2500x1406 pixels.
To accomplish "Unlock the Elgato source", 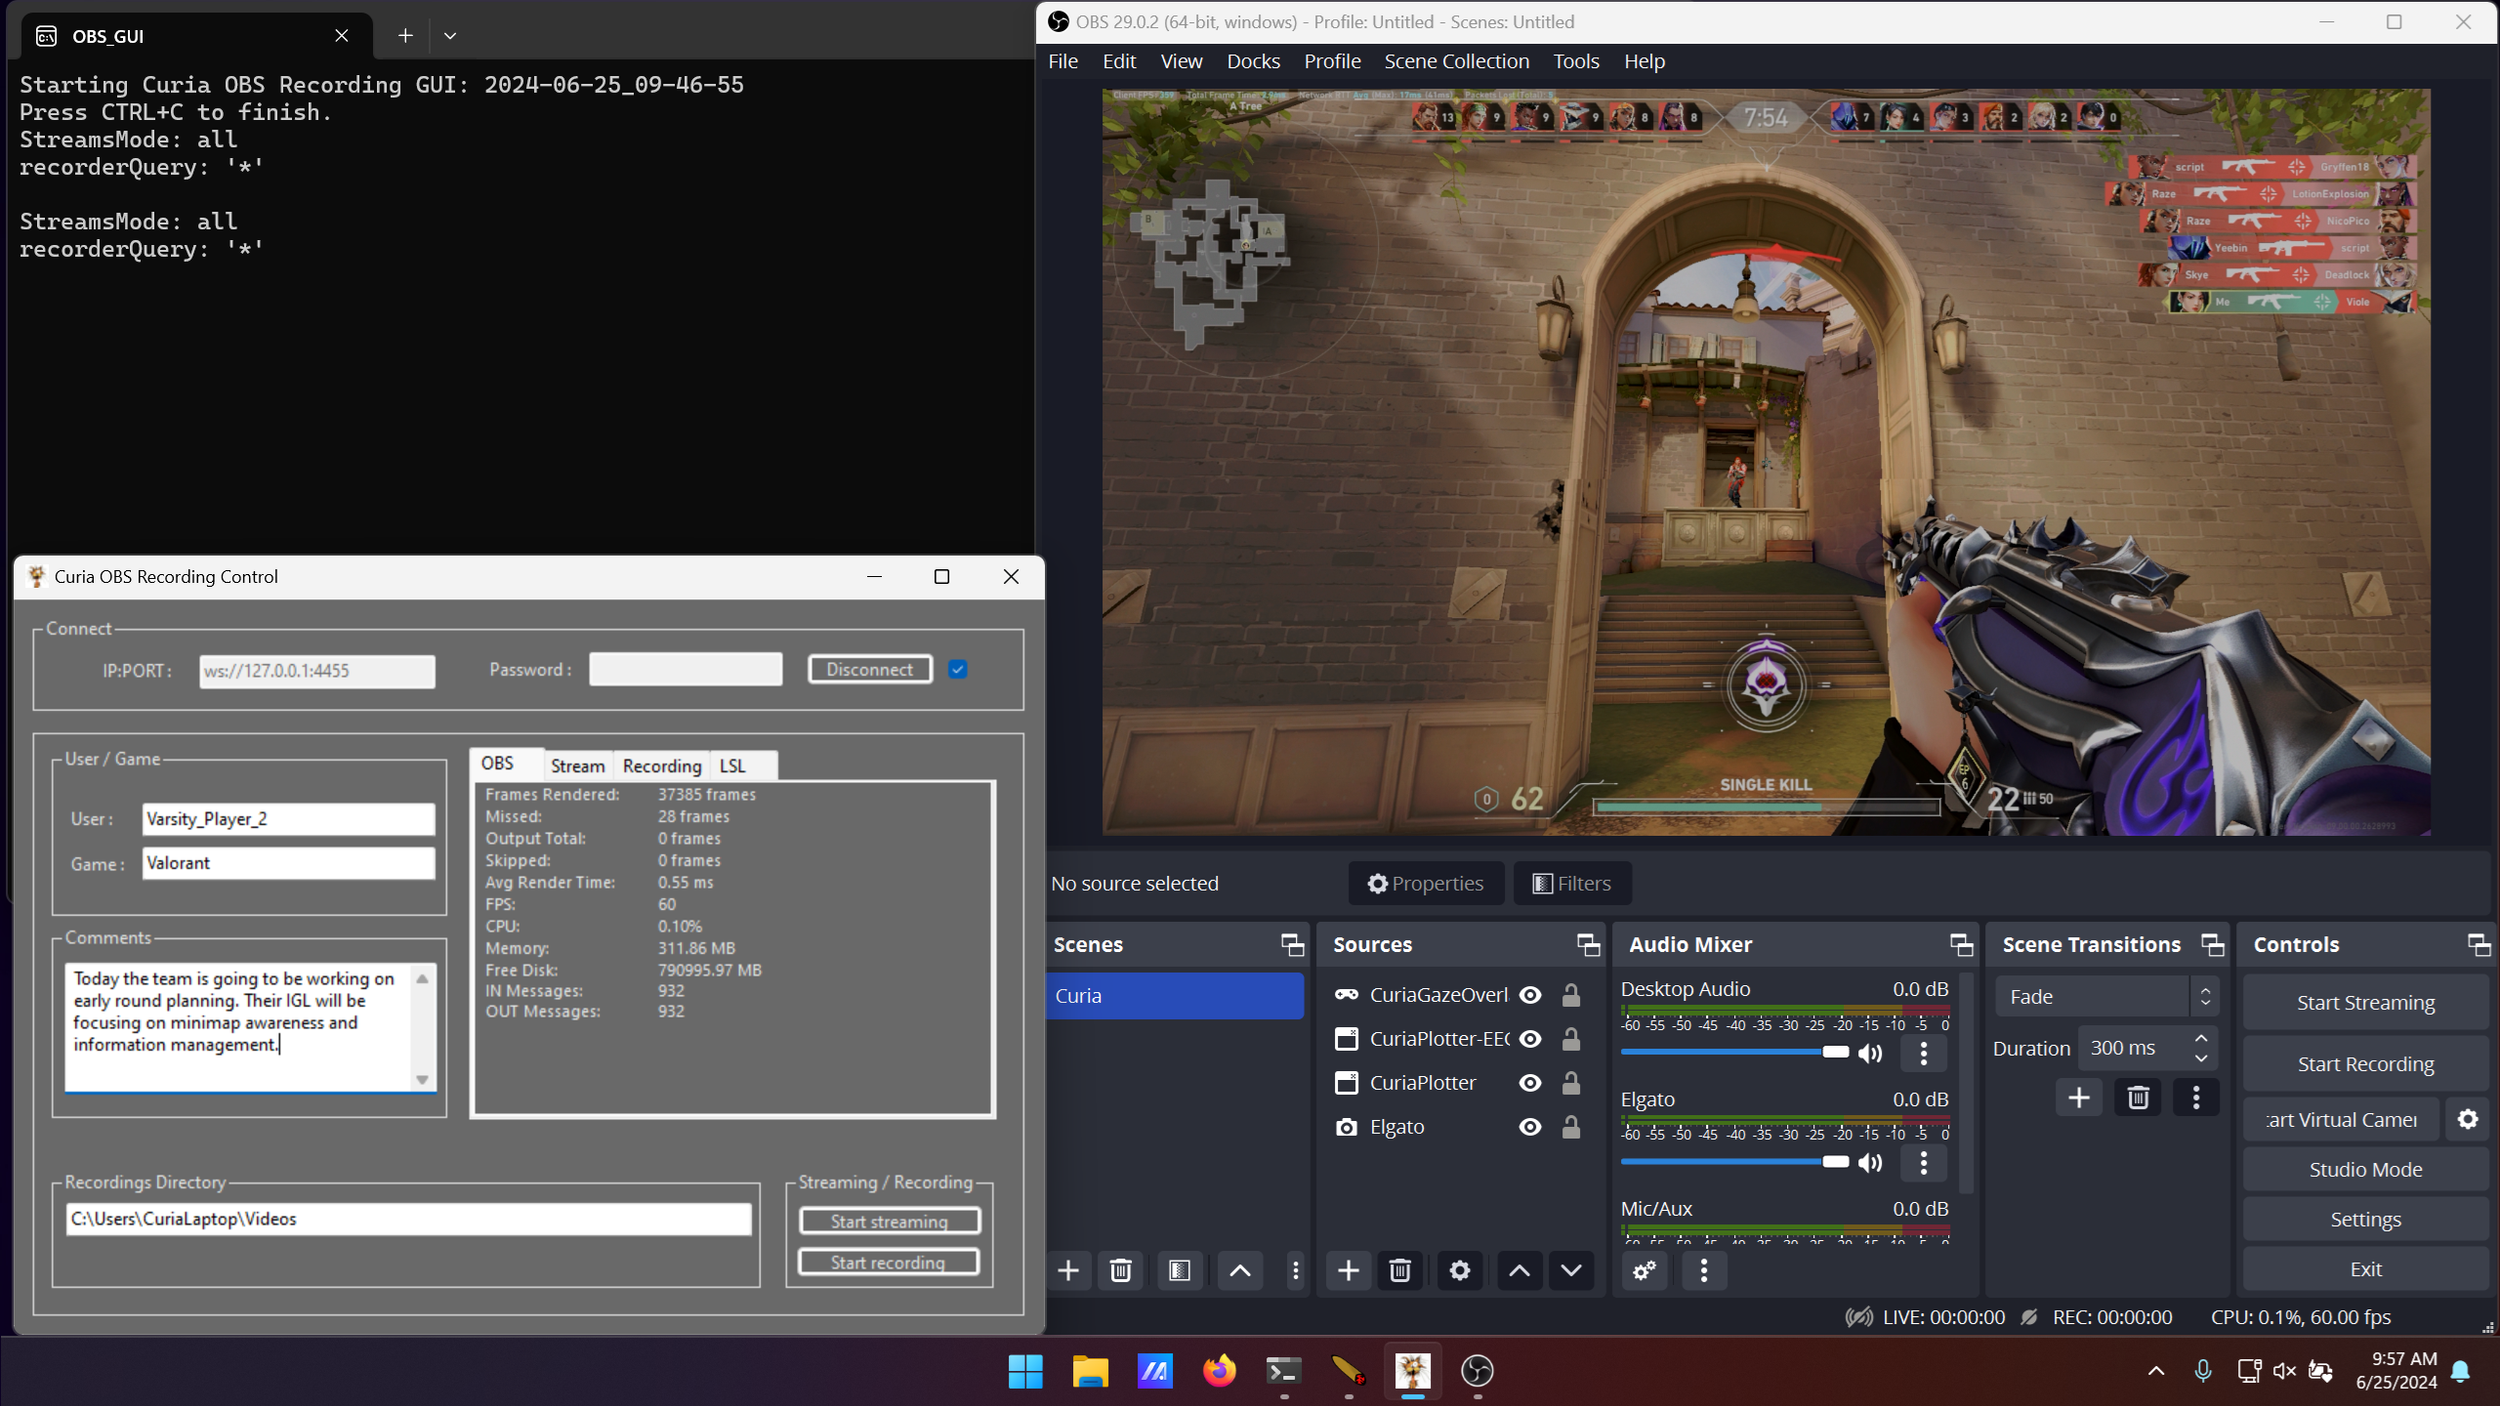I will [1571, 1127].
